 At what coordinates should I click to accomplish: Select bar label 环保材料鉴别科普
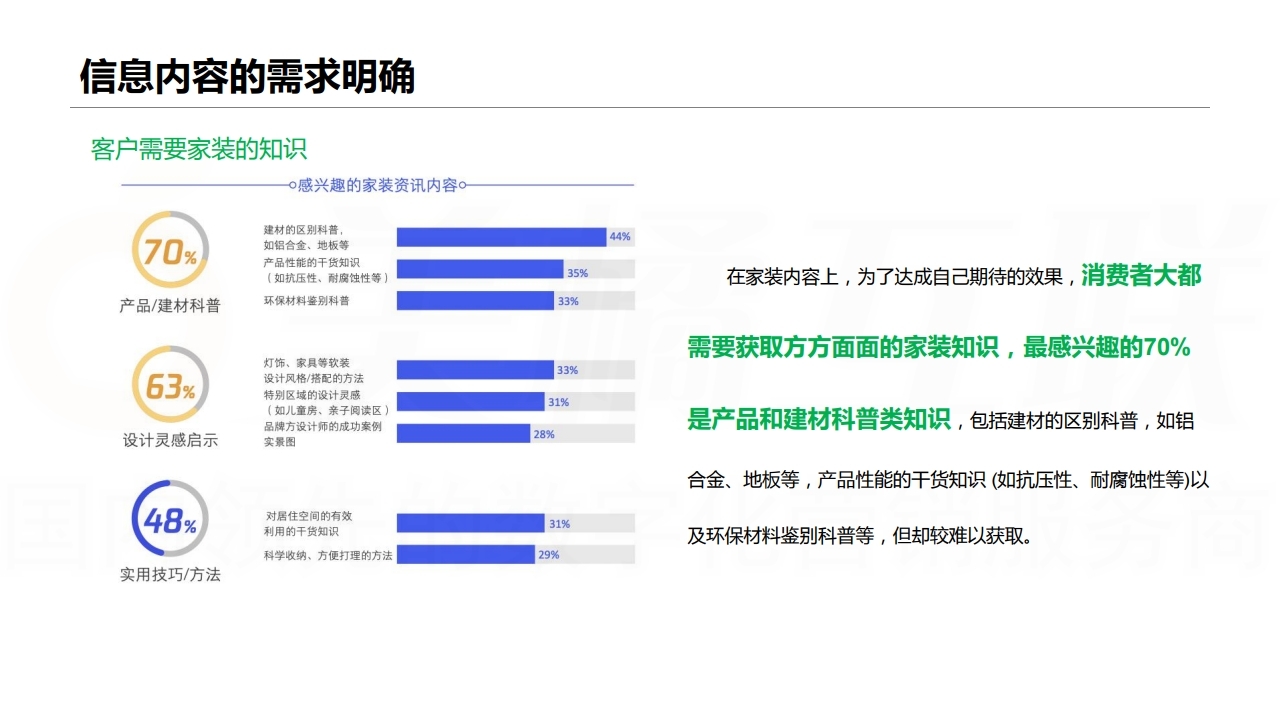[x=307, y=301]
